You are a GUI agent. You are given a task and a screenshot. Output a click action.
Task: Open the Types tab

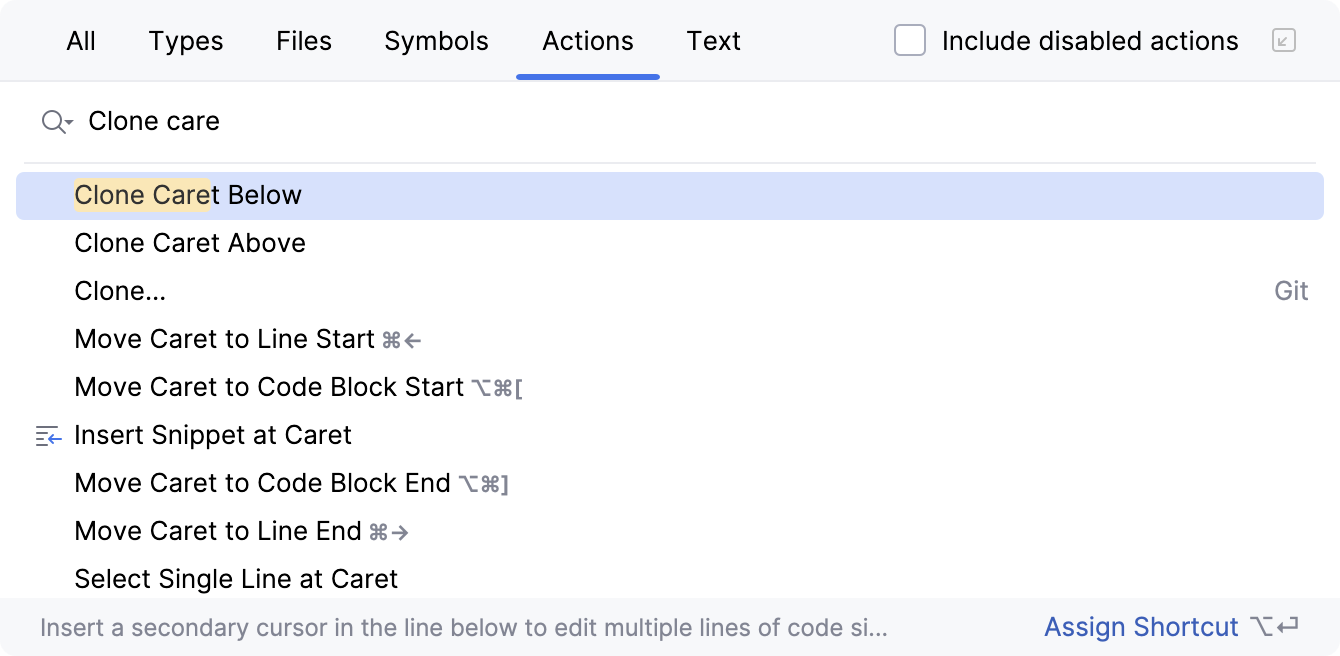coord(186,41)
